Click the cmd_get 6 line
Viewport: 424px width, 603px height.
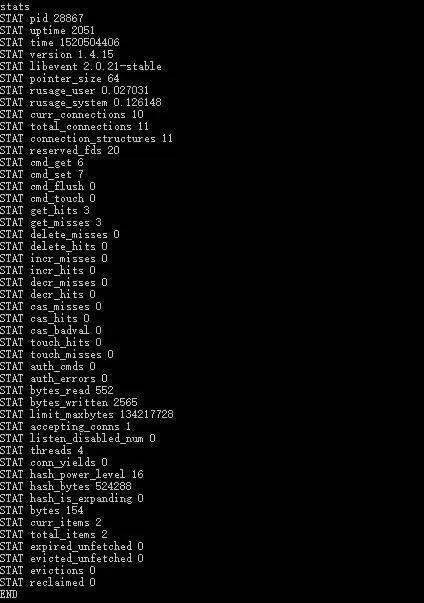[x=42, y=162]
